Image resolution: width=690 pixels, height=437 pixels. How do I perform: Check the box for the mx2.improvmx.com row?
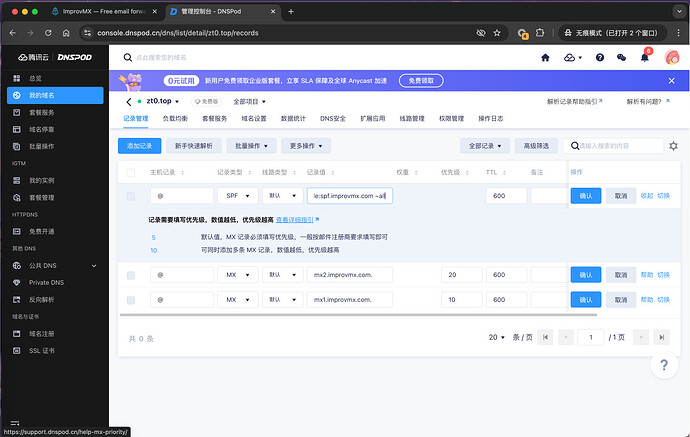click(131, 274)
